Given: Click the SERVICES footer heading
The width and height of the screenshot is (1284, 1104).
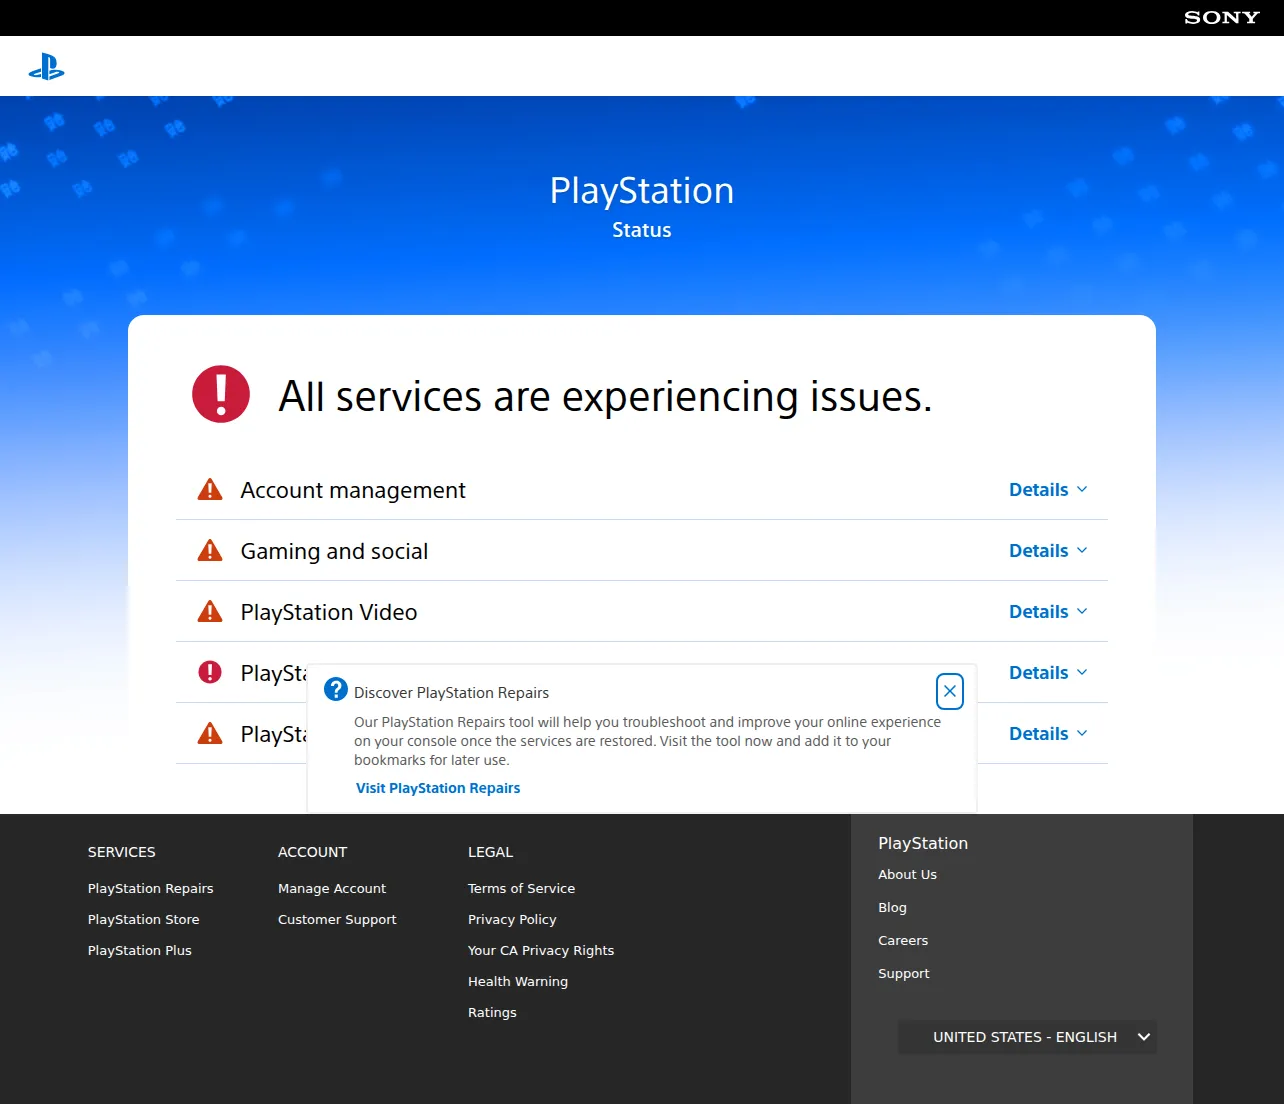Looking at the screenshot, I should tap(122, 852).
